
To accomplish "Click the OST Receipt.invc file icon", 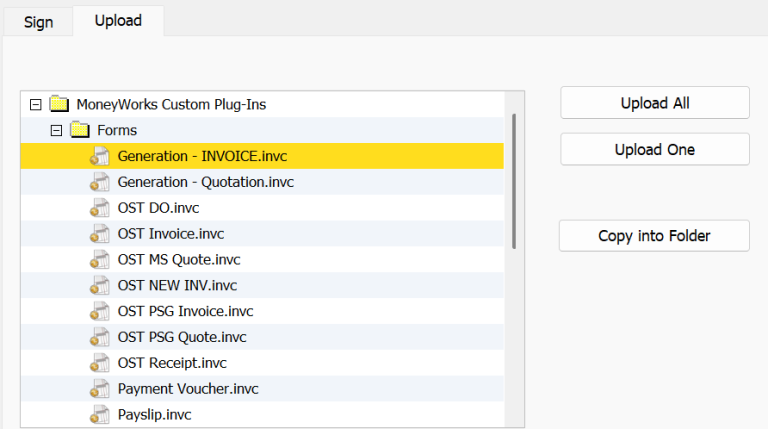I will 99,363.
